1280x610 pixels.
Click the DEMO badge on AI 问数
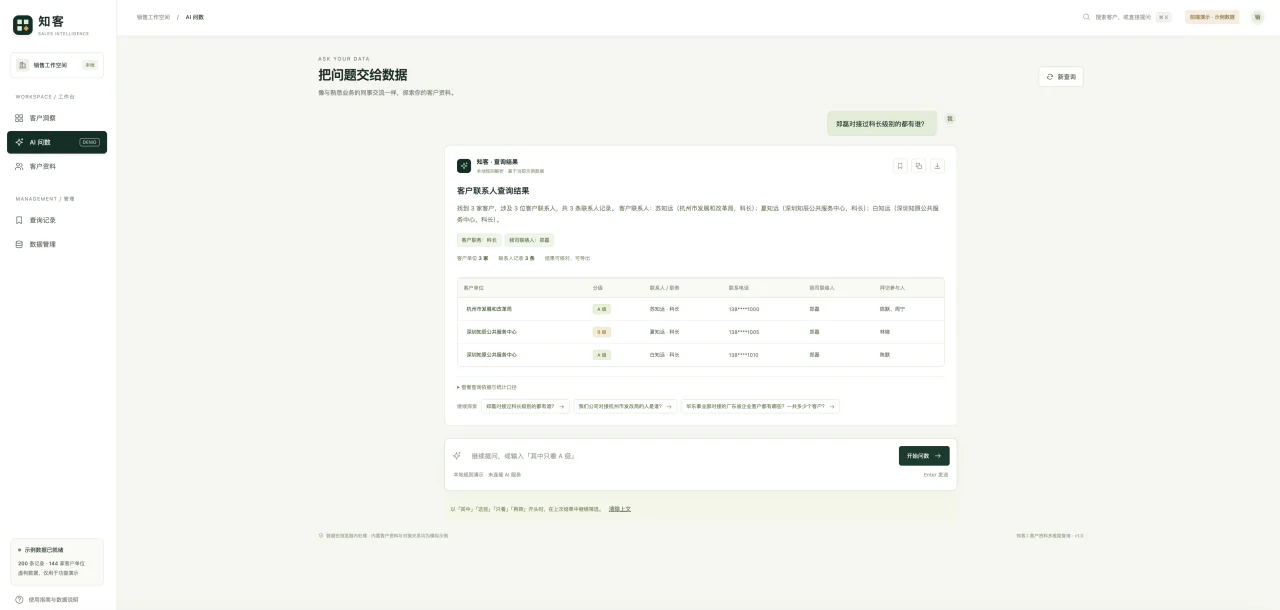90,142
